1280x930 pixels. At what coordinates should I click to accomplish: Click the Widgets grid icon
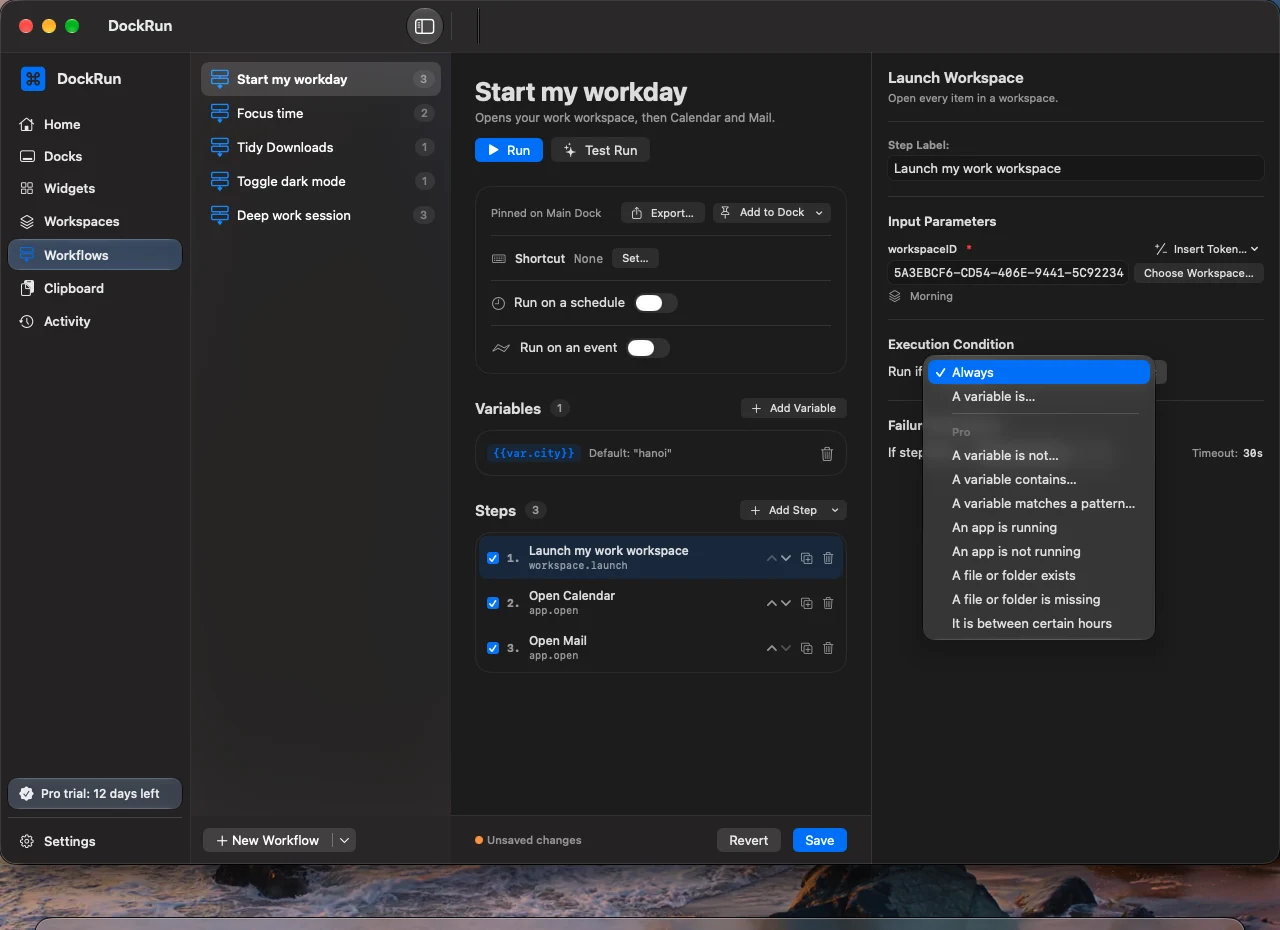pyautogui.click(x=27, y=188)
